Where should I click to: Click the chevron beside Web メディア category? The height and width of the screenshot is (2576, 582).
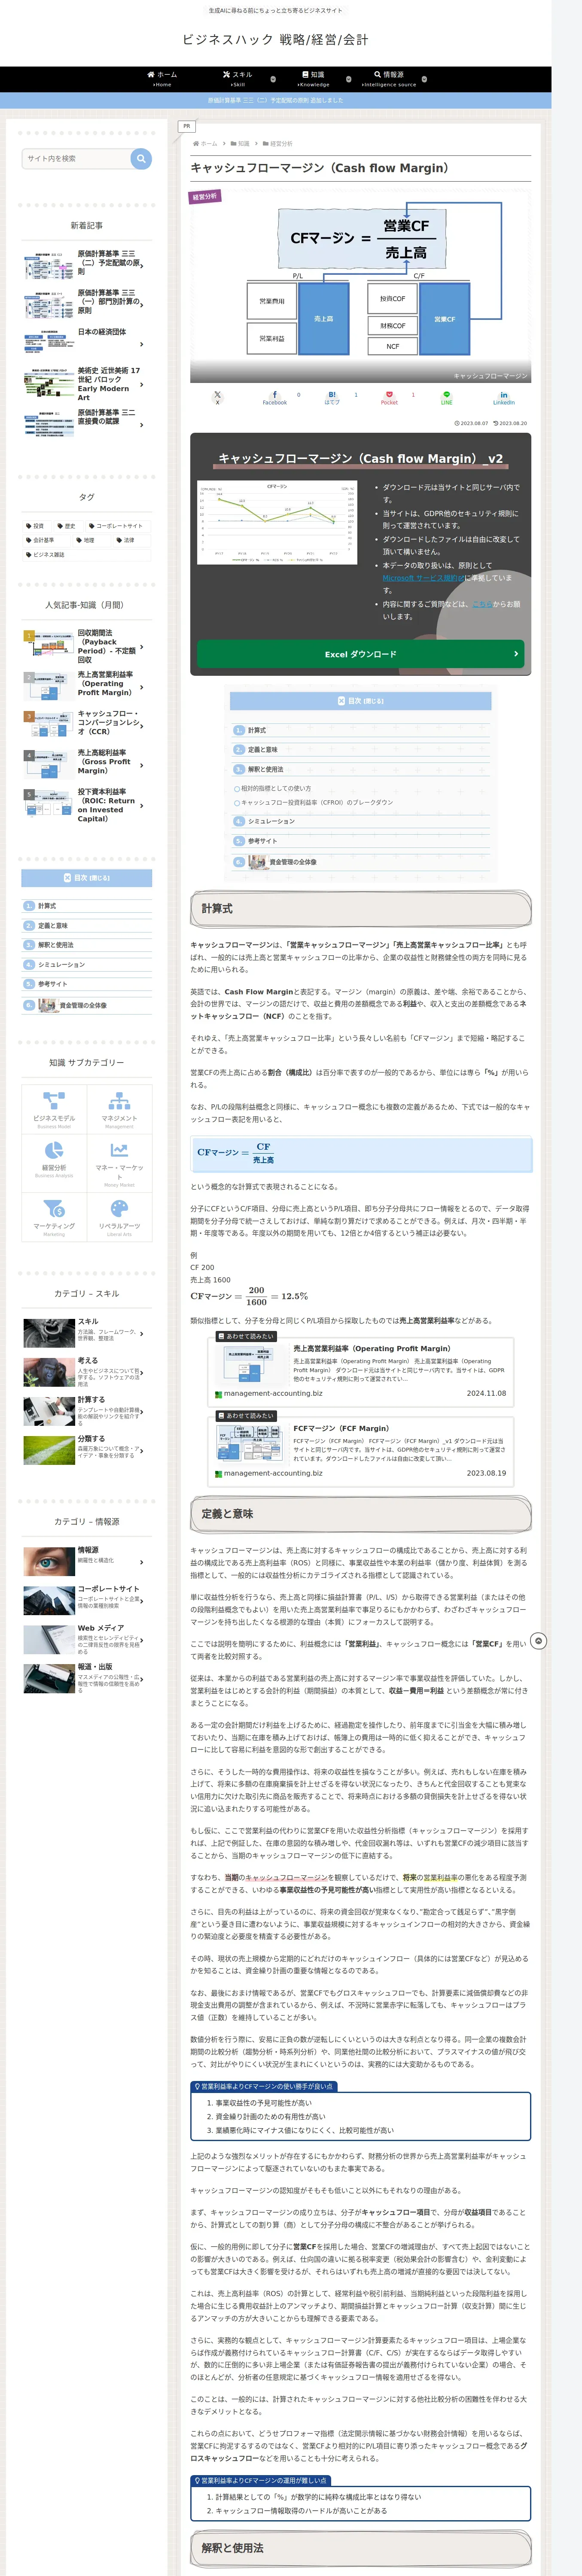[x=142, y=1641]
